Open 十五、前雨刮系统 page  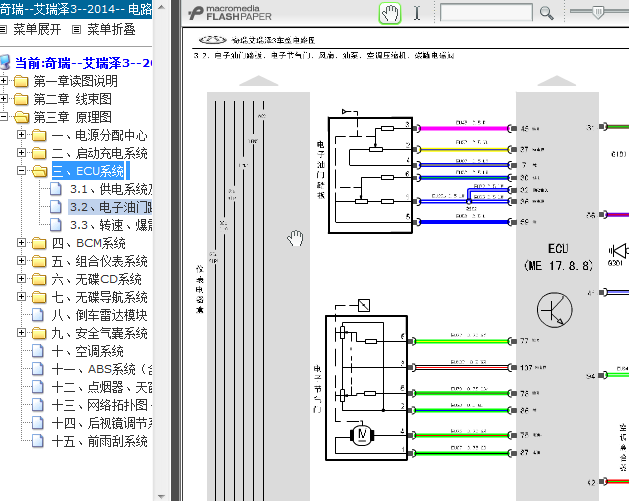click(99, 441)
